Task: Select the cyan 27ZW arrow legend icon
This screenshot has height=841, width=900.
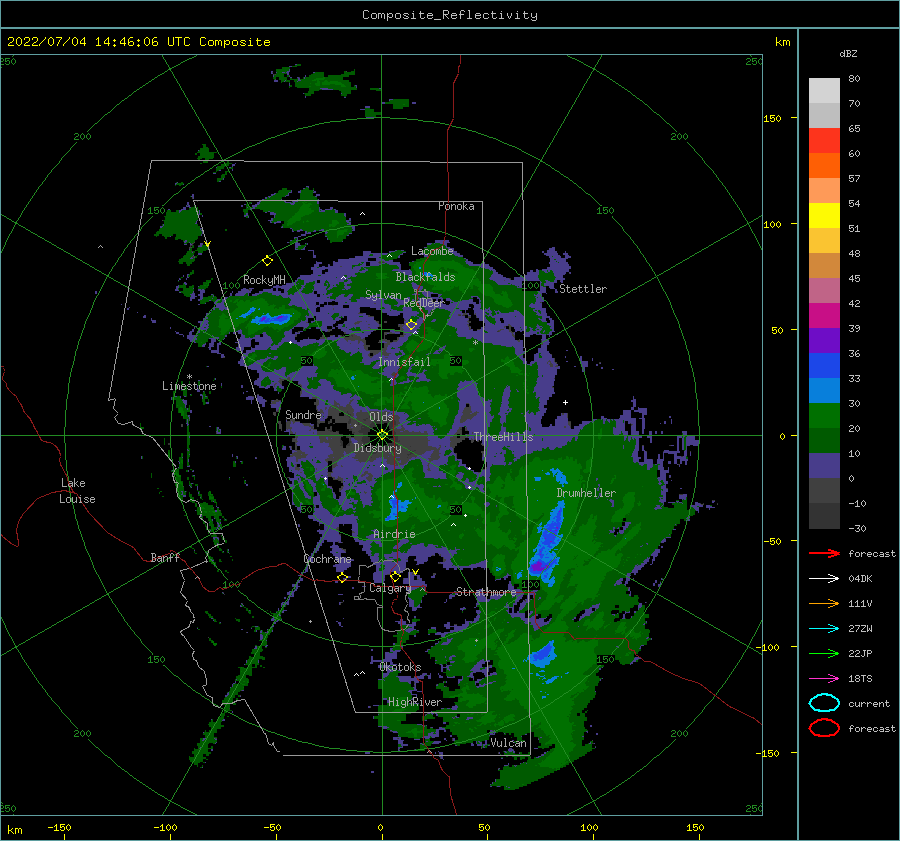Action: 824,629
